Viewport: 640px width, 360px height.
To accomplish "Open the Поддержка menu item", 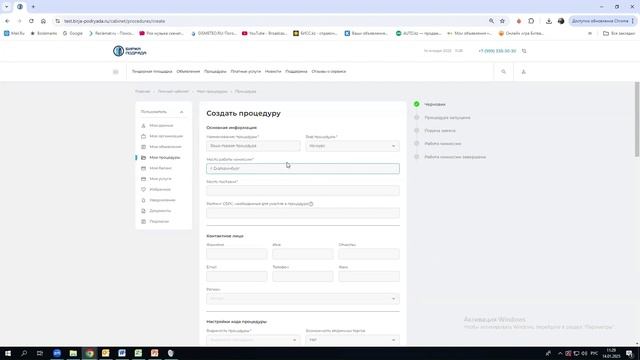I will (296, 71).
